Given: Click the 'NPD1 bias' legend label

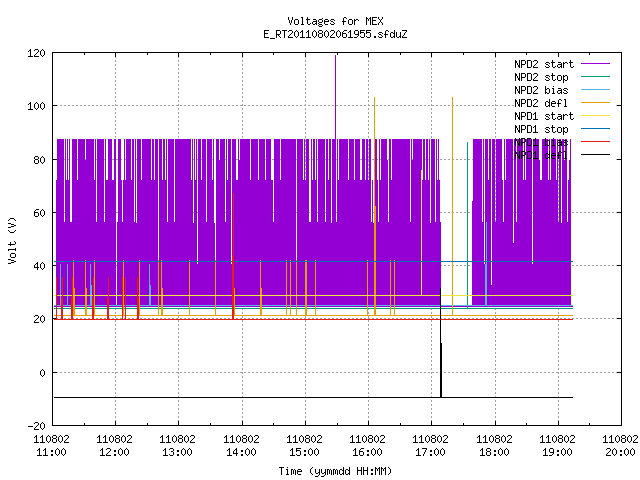Looking at the screenshot, I should point(541,142).
